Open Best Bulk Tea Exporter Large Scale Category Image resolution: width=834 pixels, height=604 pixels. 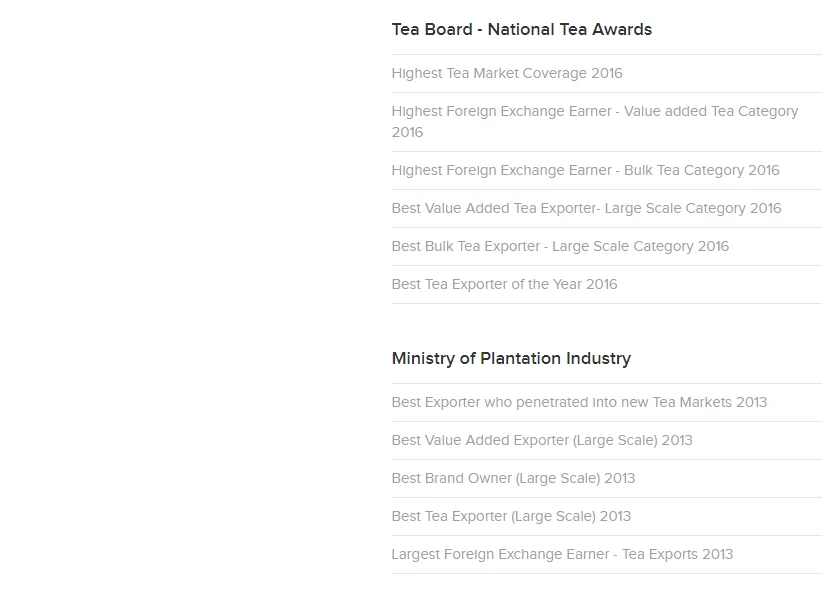[x=560, y=246]
